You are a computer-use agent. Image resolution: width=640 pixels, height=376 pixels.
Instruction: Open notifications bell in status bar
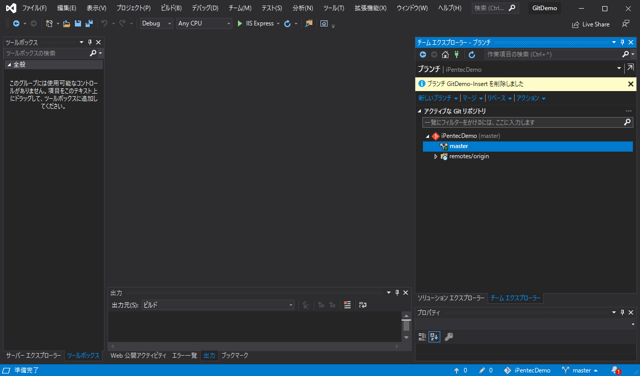pos(616,370)
